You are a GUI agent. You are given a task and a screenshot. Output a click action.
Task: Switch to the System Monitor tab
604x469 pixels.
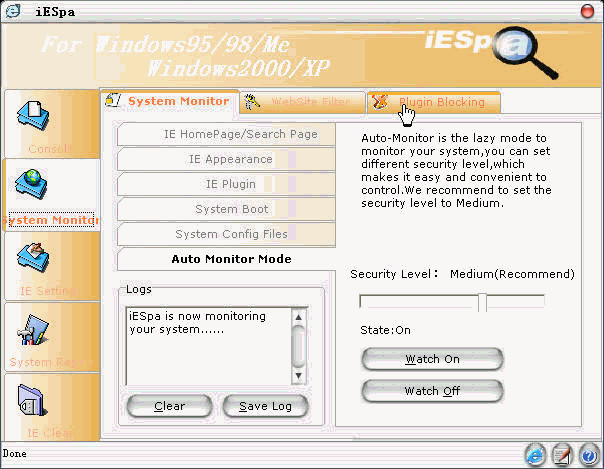169,102
